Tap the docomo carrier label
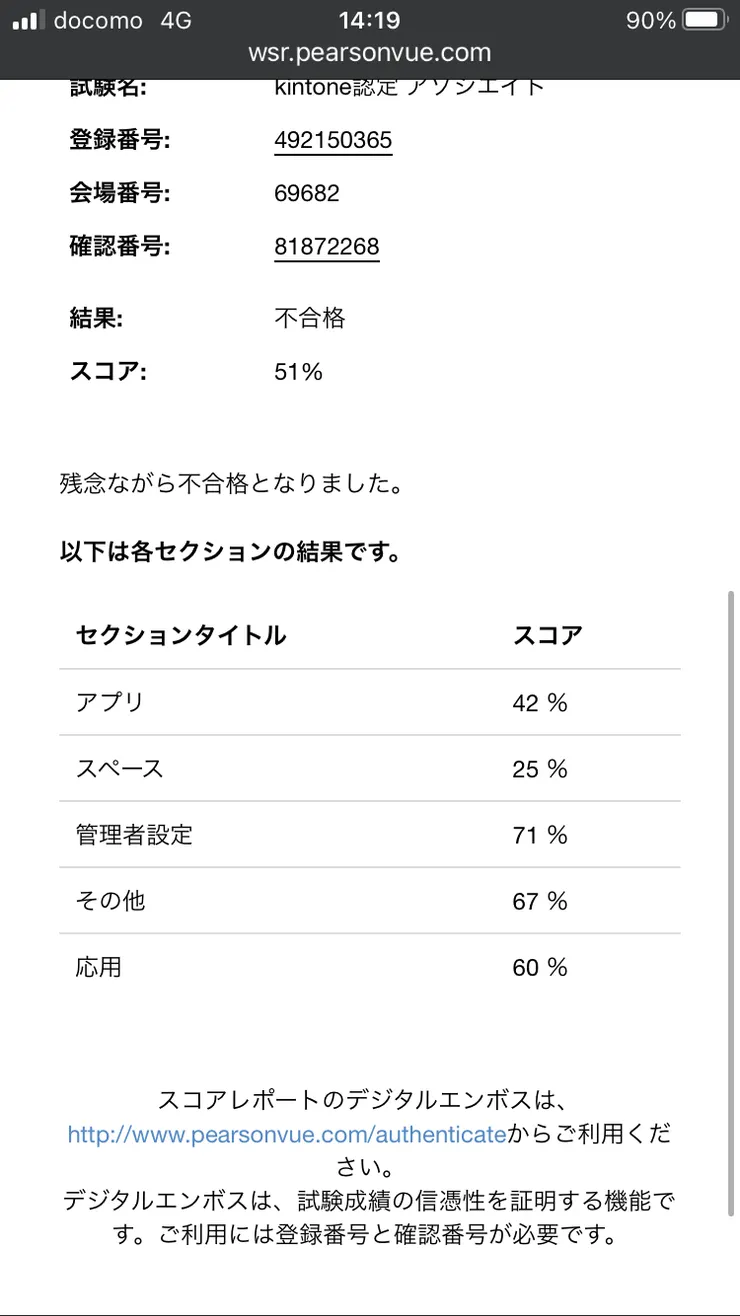The width and height of the screenshot is (740, 1316). click(x=98, y=20)
